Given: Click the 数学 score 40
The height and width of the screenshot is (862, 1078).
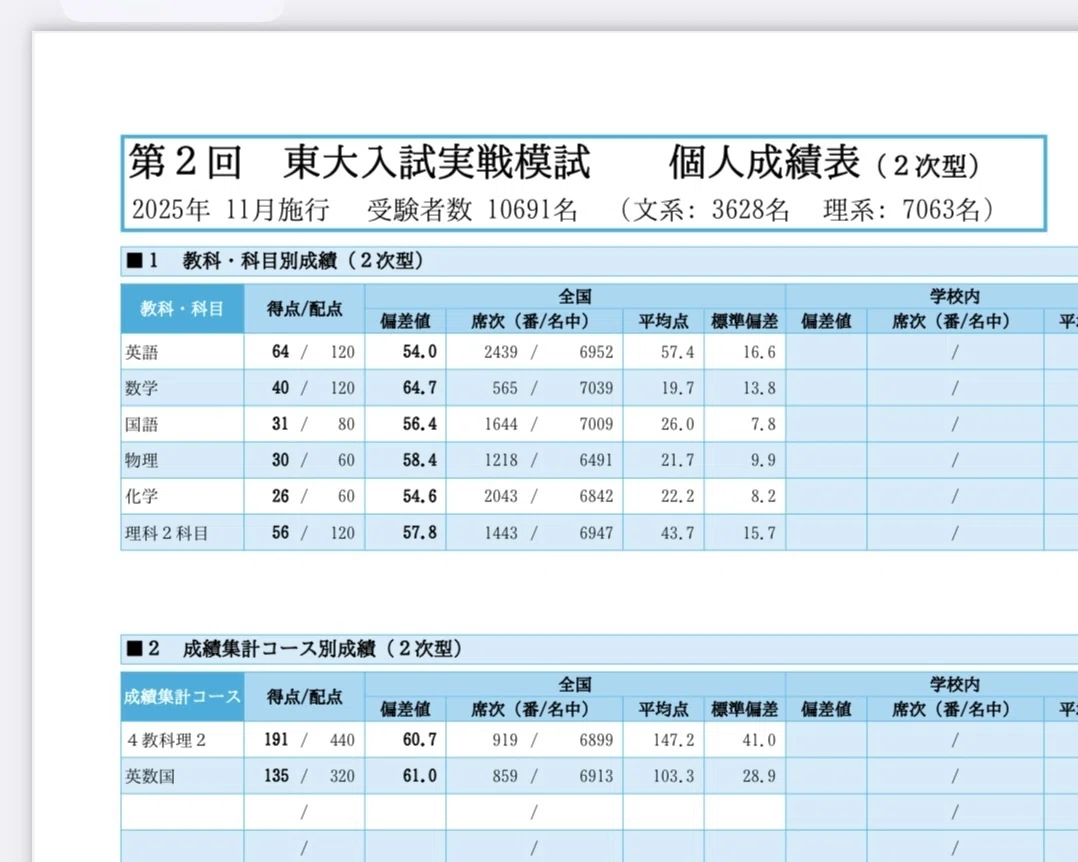Looking at the screenshot, I should click(280, 388).
